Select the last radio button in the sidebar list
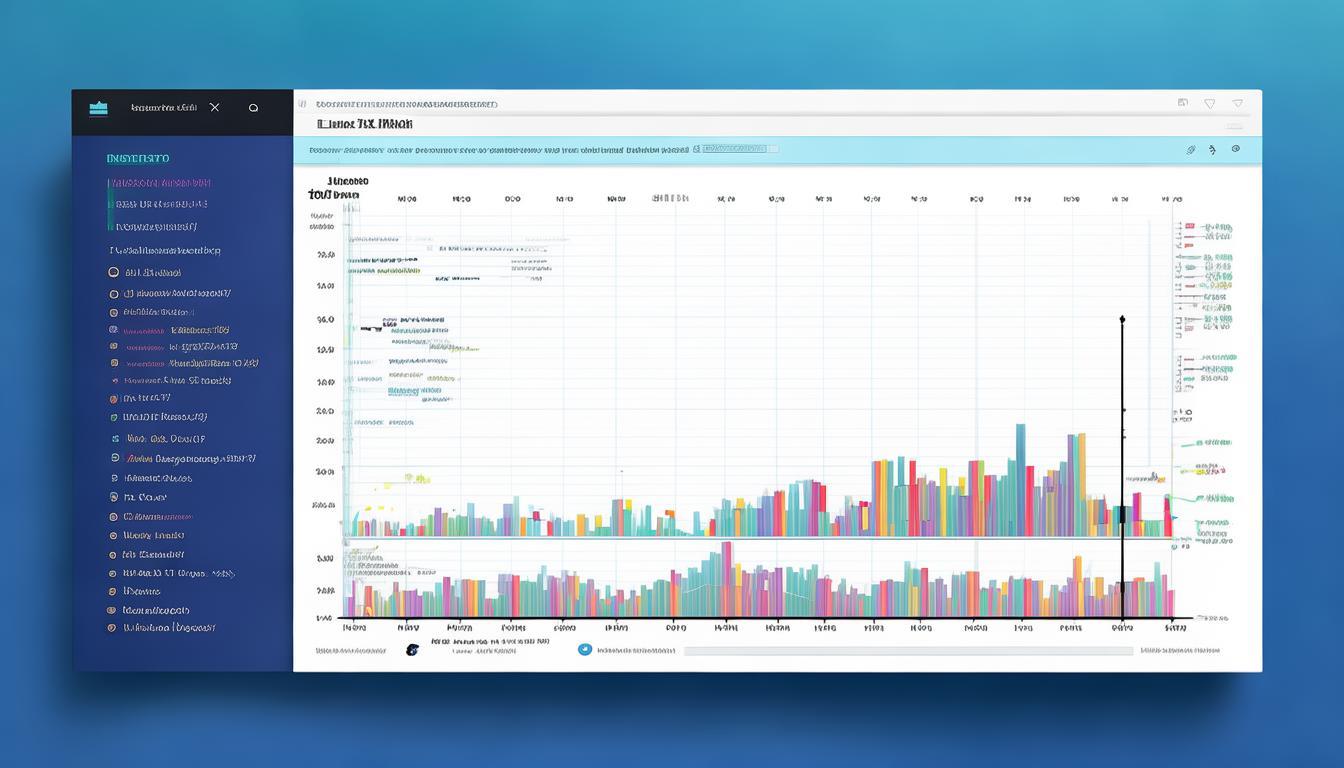 coord(112,628)
